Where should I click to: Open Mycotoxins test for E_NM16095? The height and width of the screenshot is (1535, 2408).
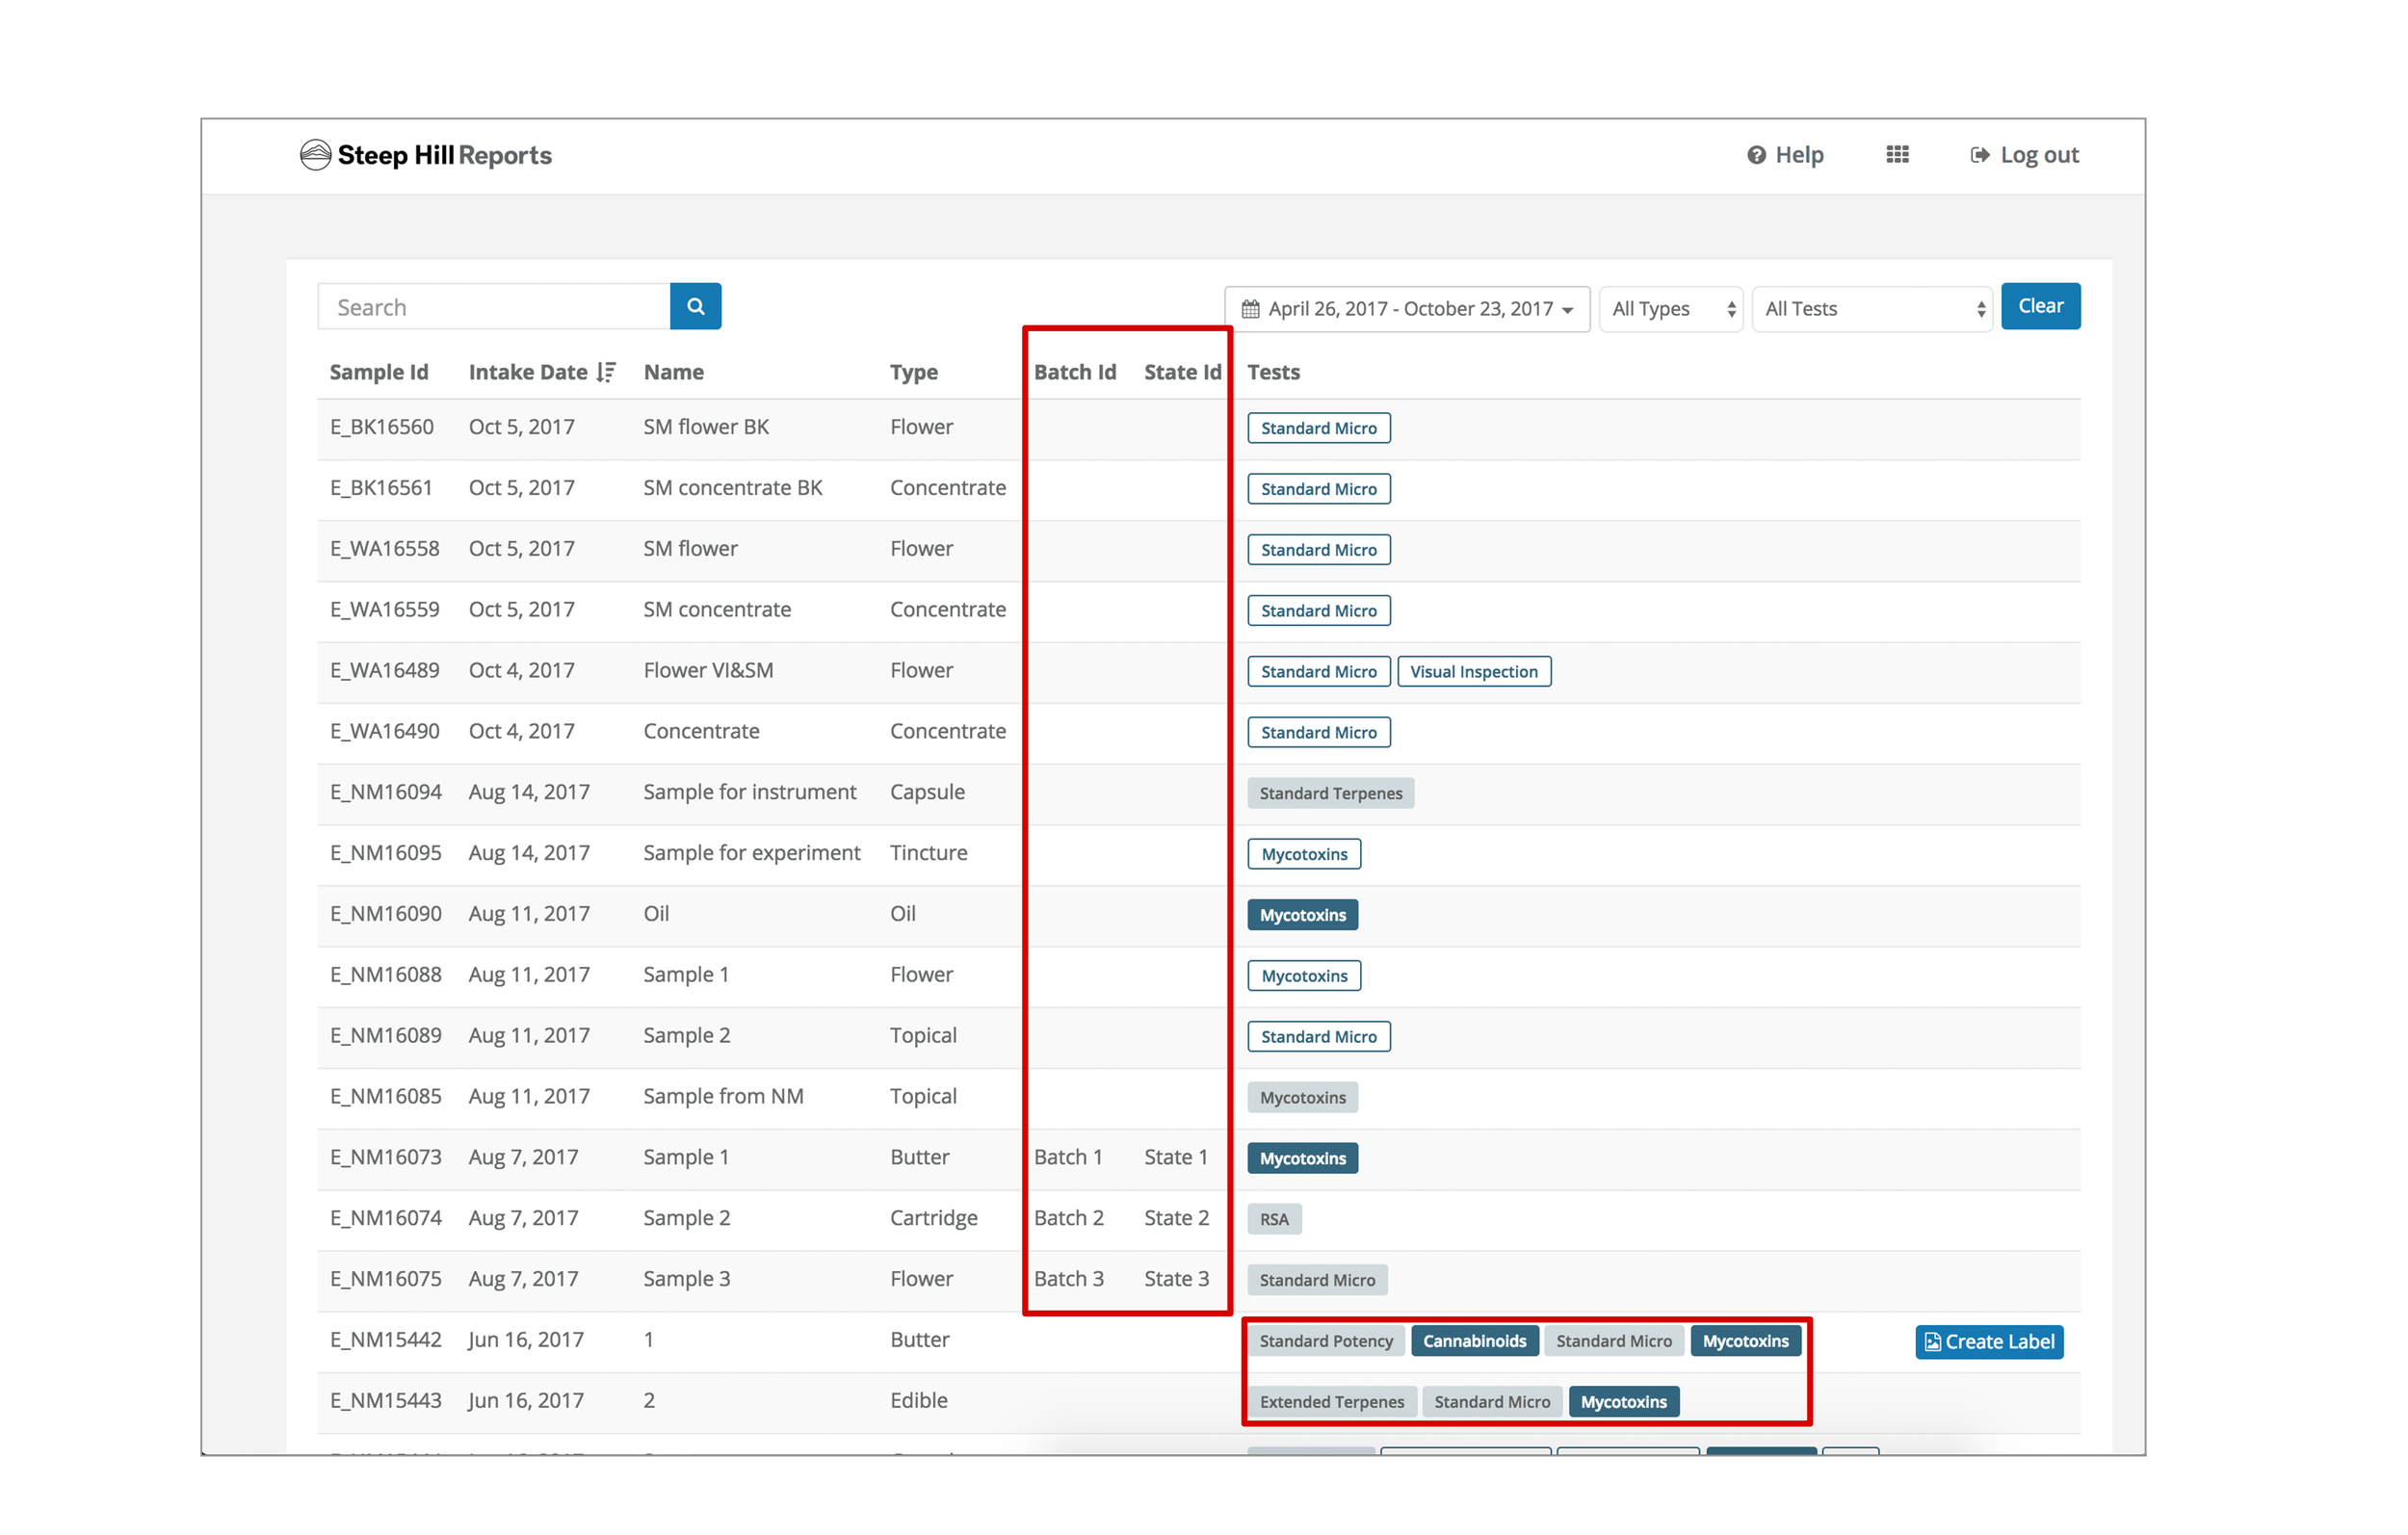point(1304,854)
